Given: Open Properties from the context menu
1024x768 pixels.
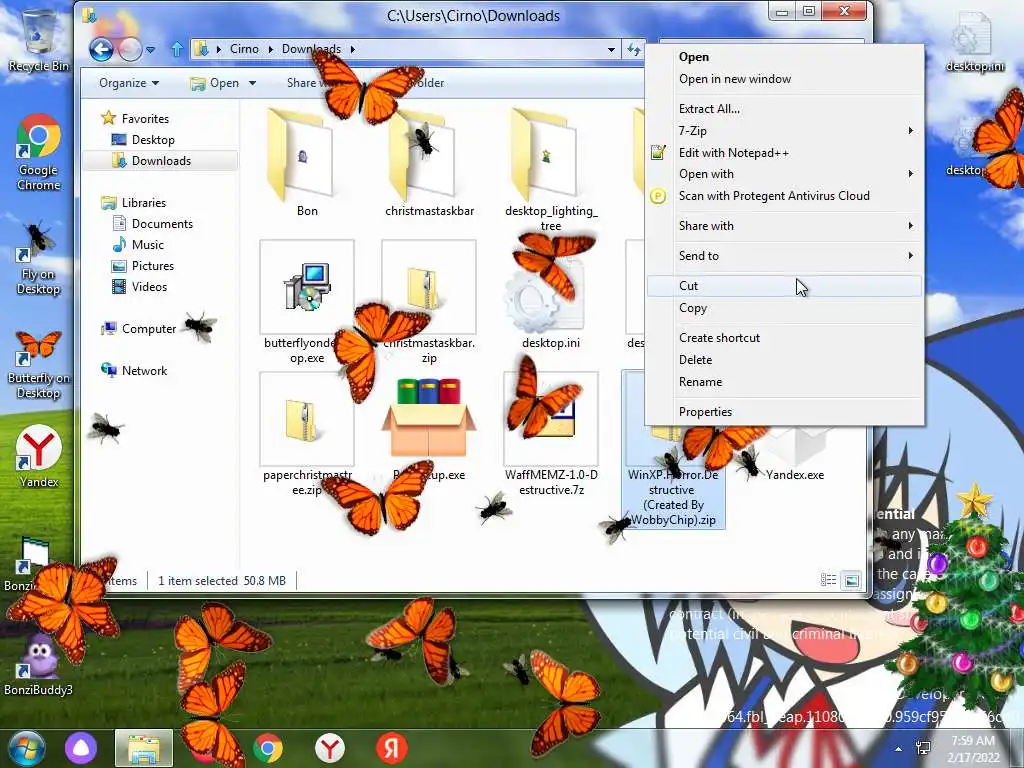Looking at the screenshot, I should (x=785, y=412).
